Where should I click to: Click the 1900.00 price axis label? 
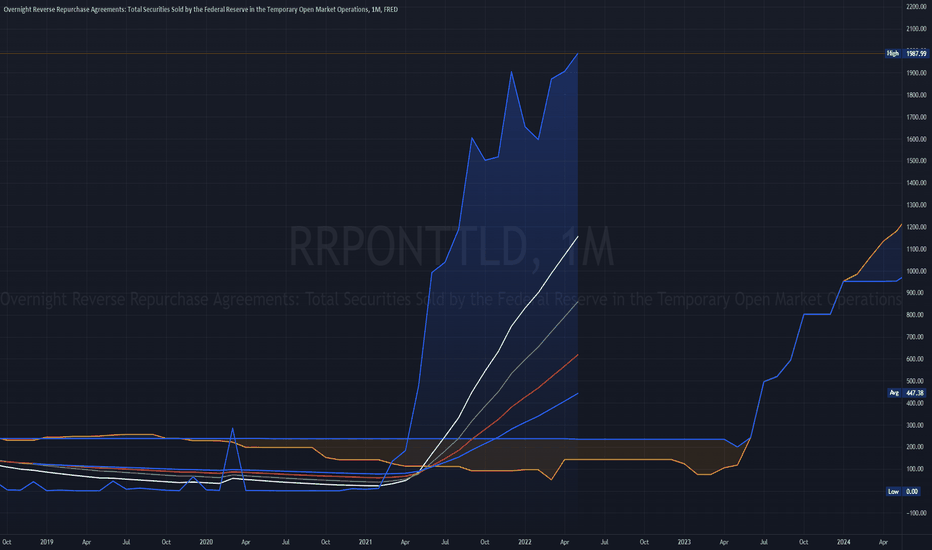[917, 73]
